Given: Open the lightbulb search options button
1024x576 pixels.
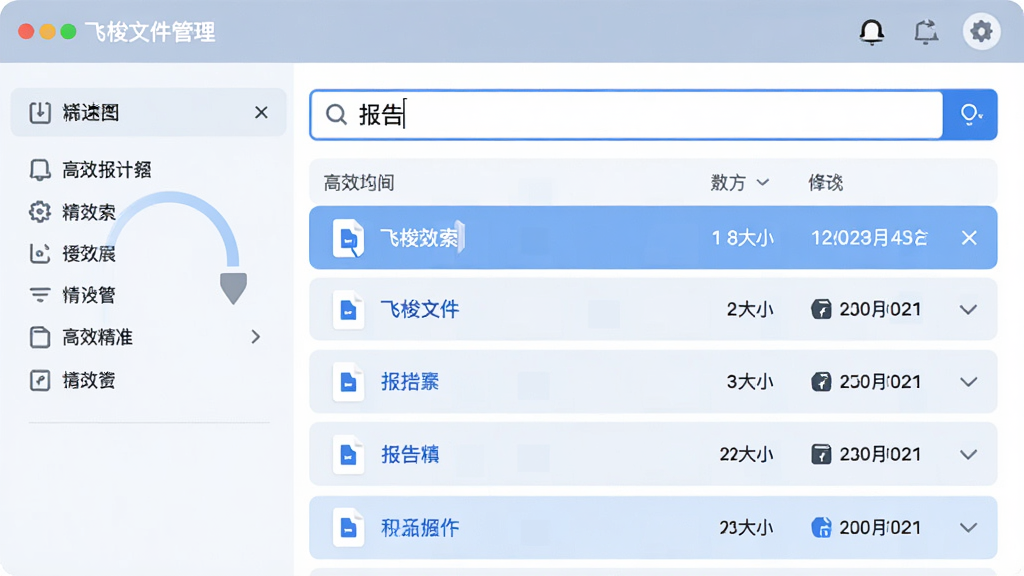Looking at the screenshot, I should coord(970,114).
